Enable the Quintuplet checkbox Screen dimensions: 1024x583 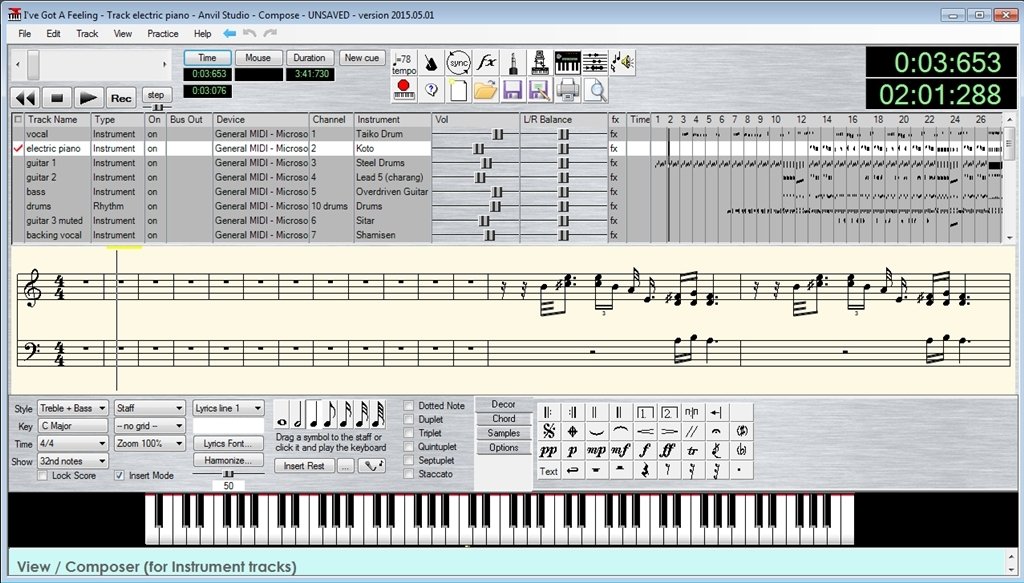pos(409,447)
